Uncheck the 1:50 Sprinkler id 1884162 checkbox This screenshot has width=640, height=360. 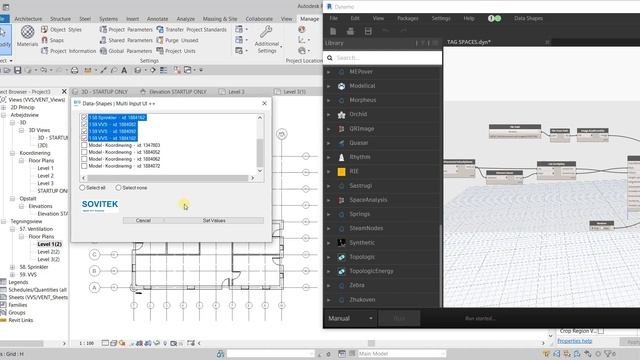pos(84,118)
